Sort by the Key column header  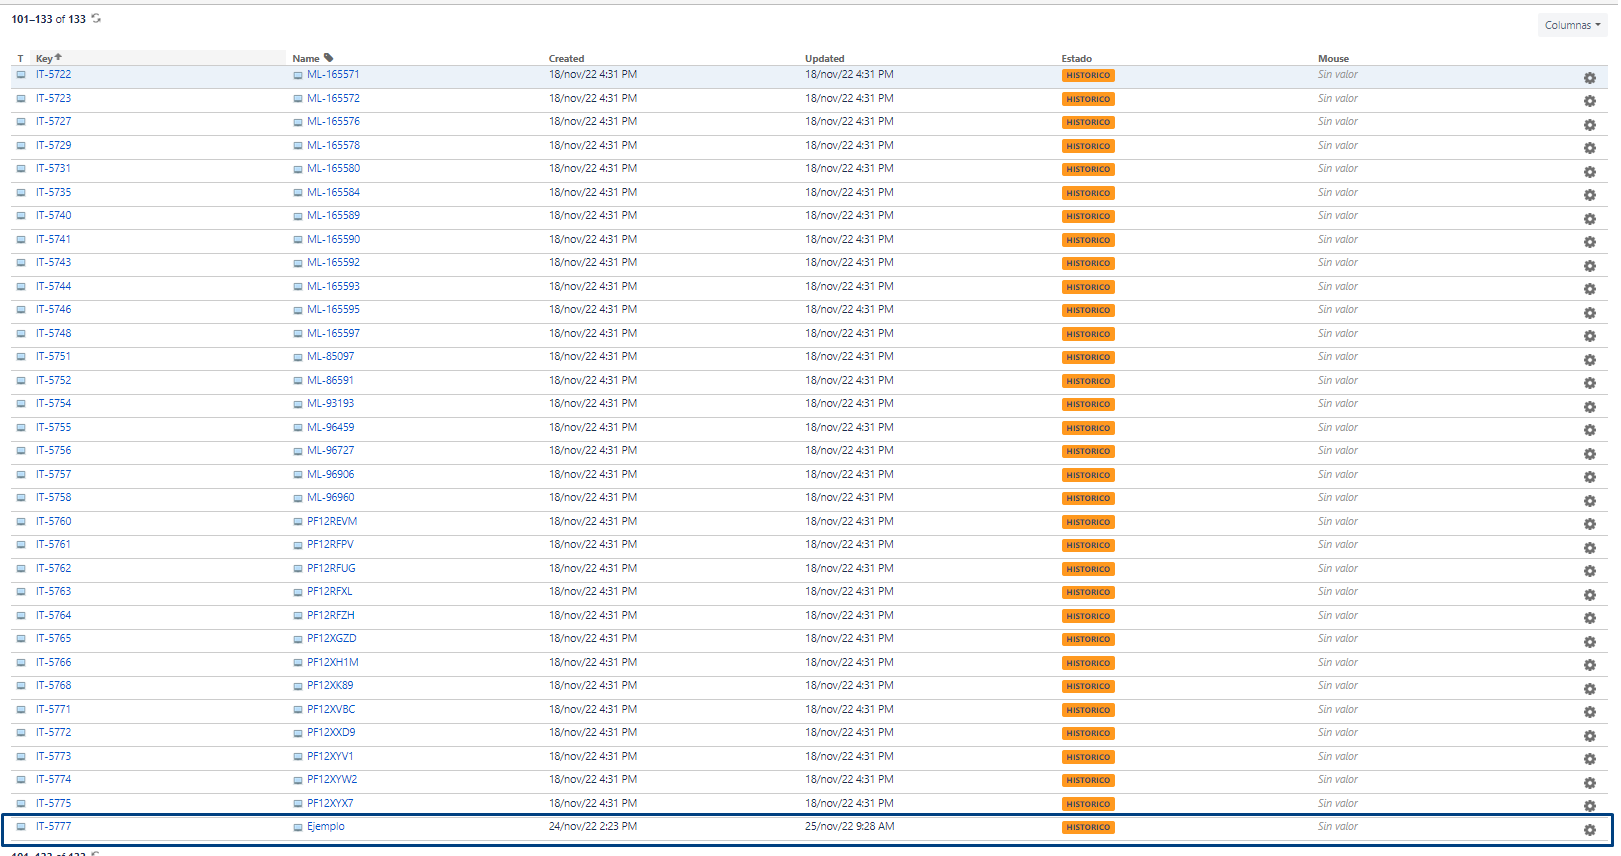(44, 58)
